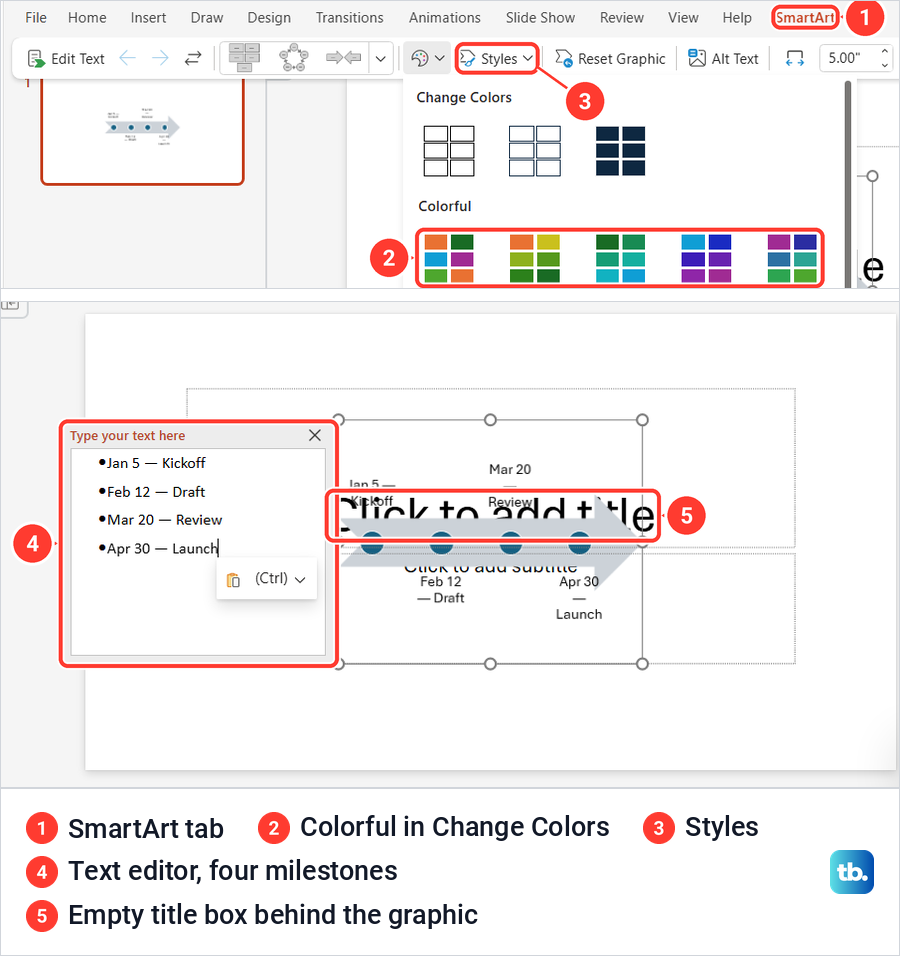Pick the dark outline primary color scheme
This screenshot has height=956, width=900.
tap(449, 151)
